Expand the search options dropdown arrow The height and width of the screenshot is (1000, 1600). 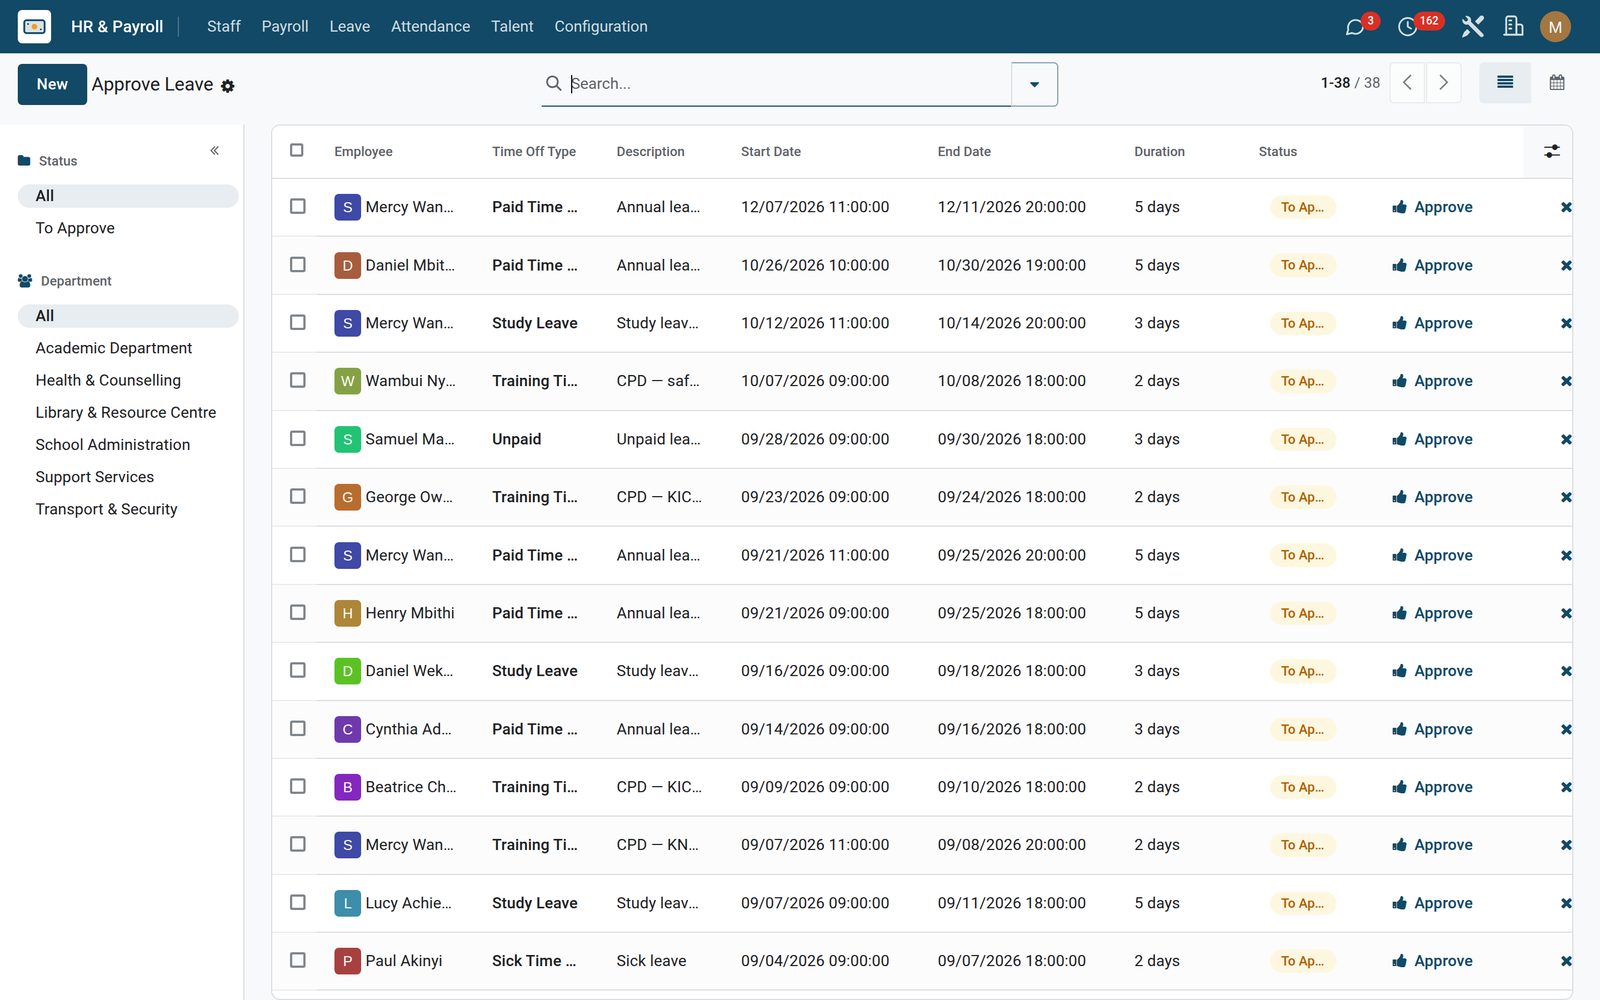coord(1035,84)
